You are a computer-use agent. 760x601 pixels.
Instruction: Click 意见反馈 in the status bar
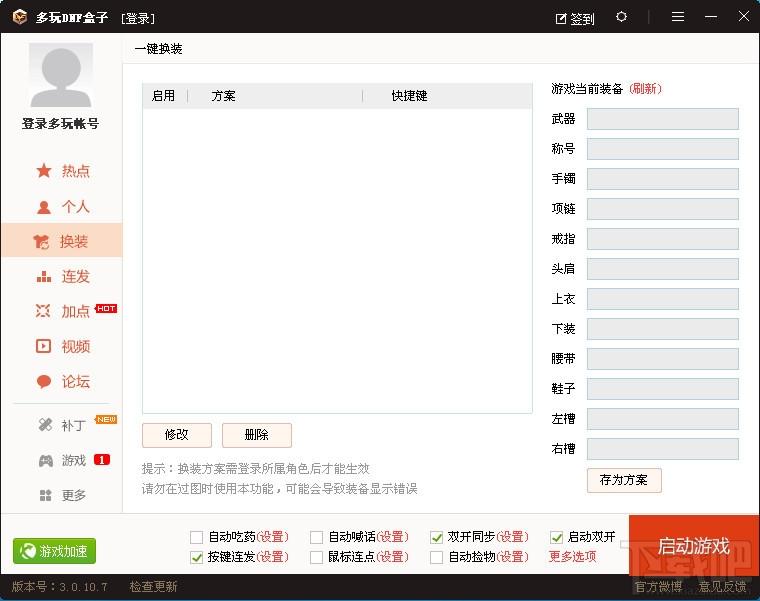pyautogui.click(x=722, y=587)
